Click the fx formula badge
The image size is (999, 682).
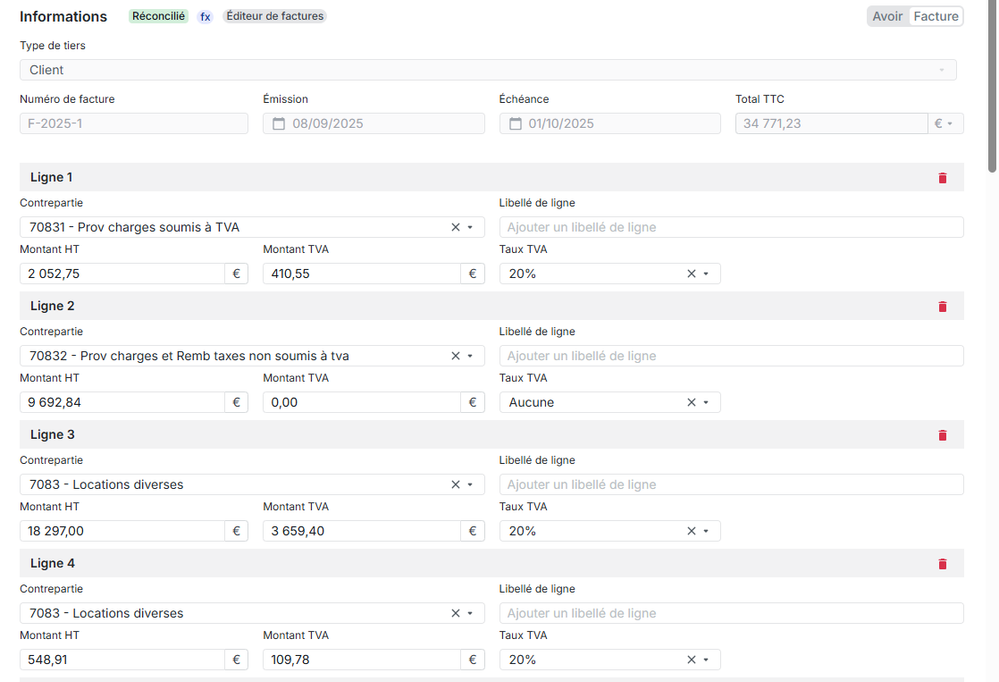tap(205, 17)
